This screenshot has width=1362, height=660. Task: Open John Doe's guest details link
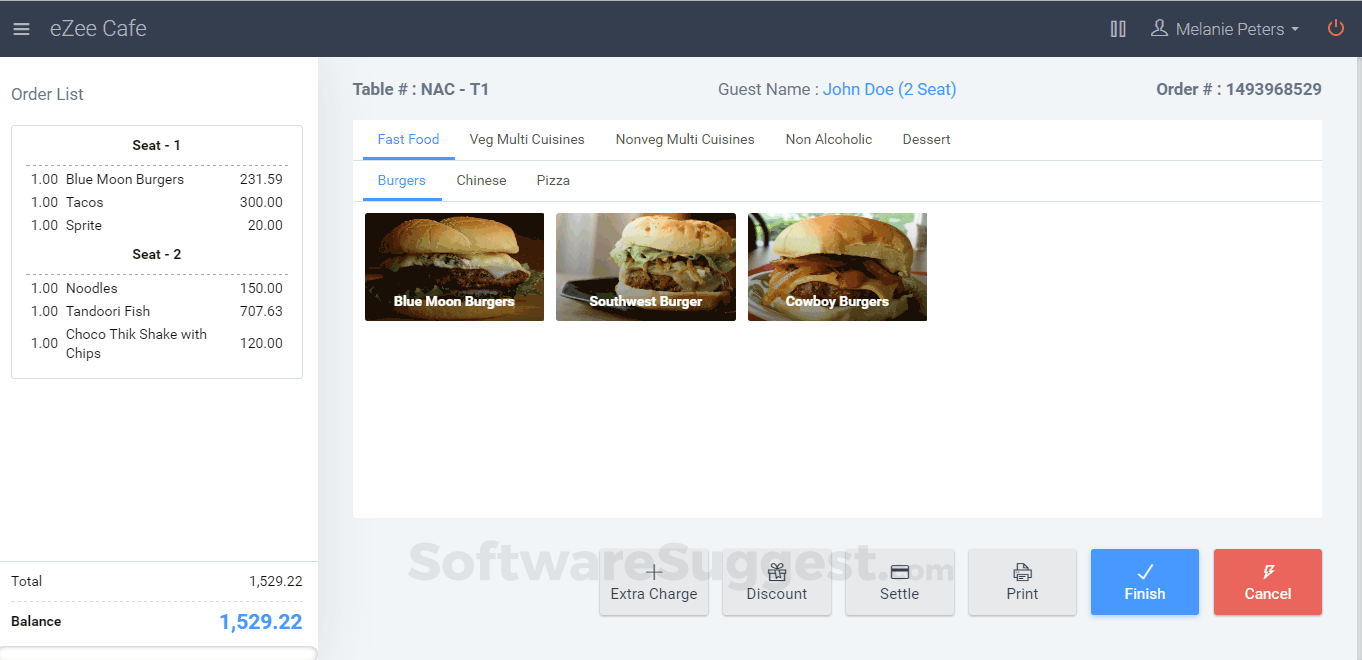[x=889, y=89]
